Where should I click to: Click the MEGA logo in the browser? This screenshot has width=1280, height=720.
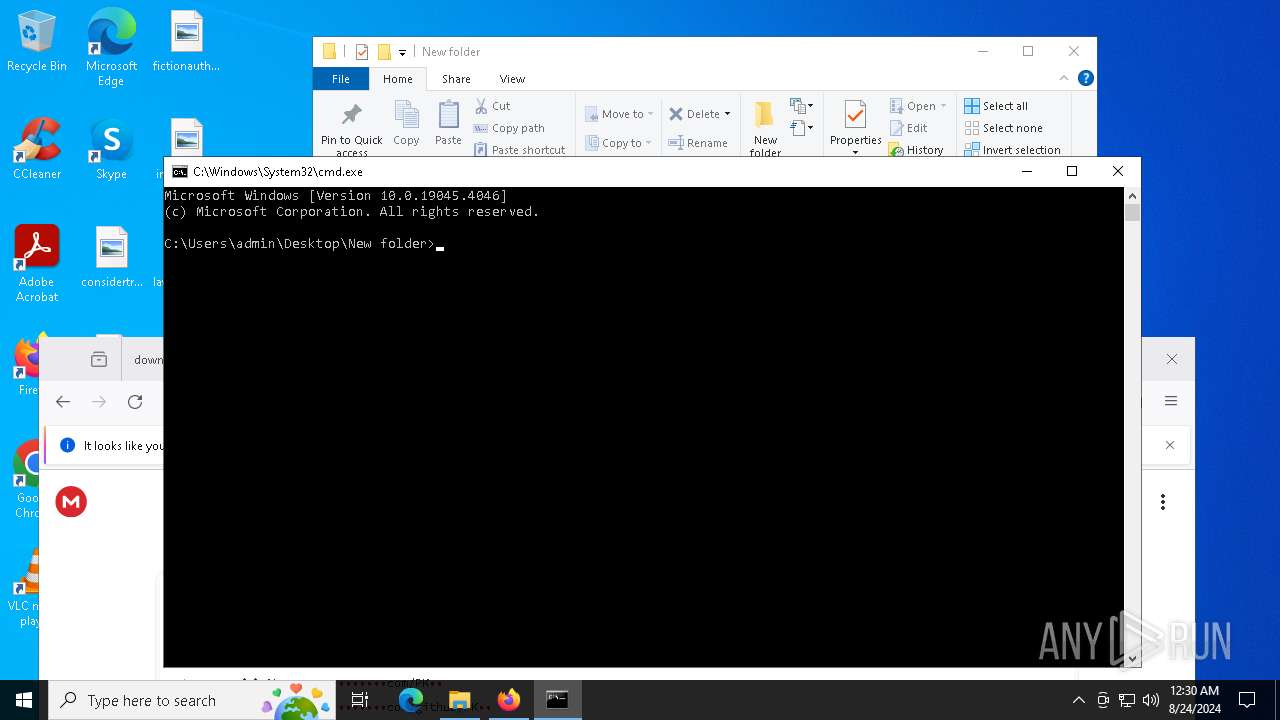tap(71, 502)
